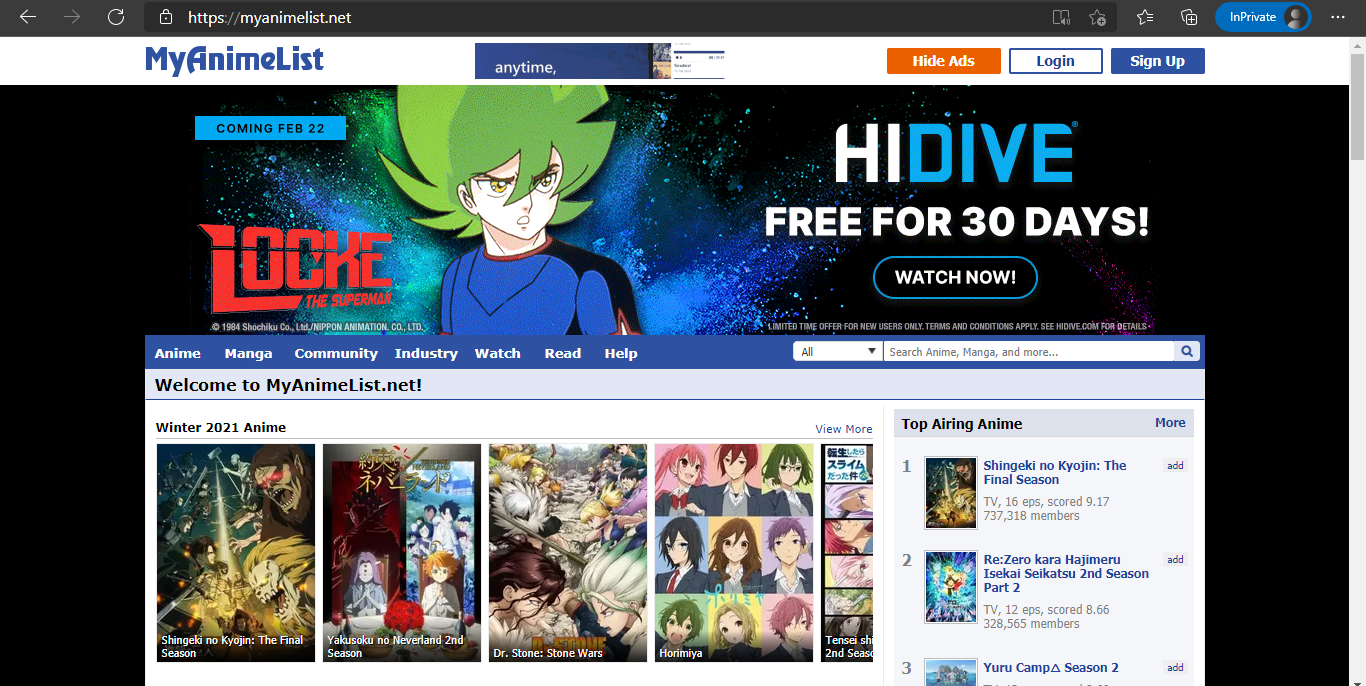Open Re:Zero kara Hajimeru Isekai Seikatsu link
This screenshot has width=1366, height=686.
1066,574
